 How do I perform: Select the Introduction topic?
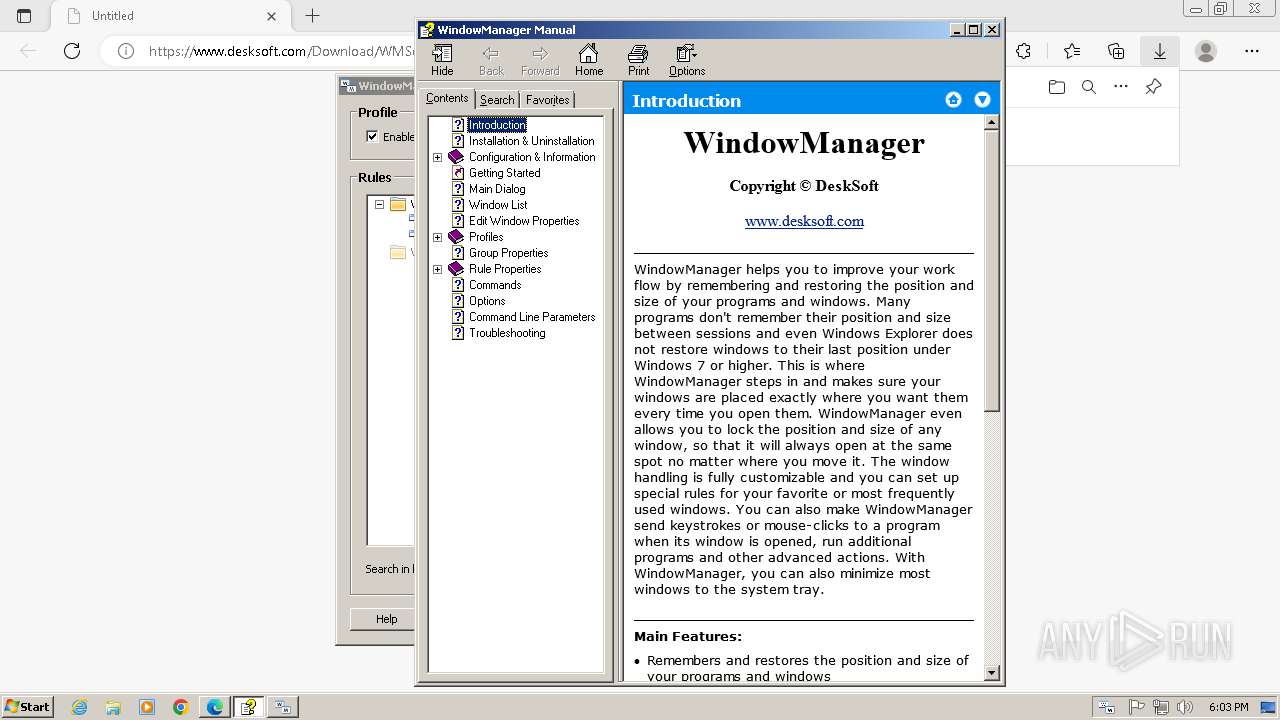pyautogui.click(x=497, y=125)
